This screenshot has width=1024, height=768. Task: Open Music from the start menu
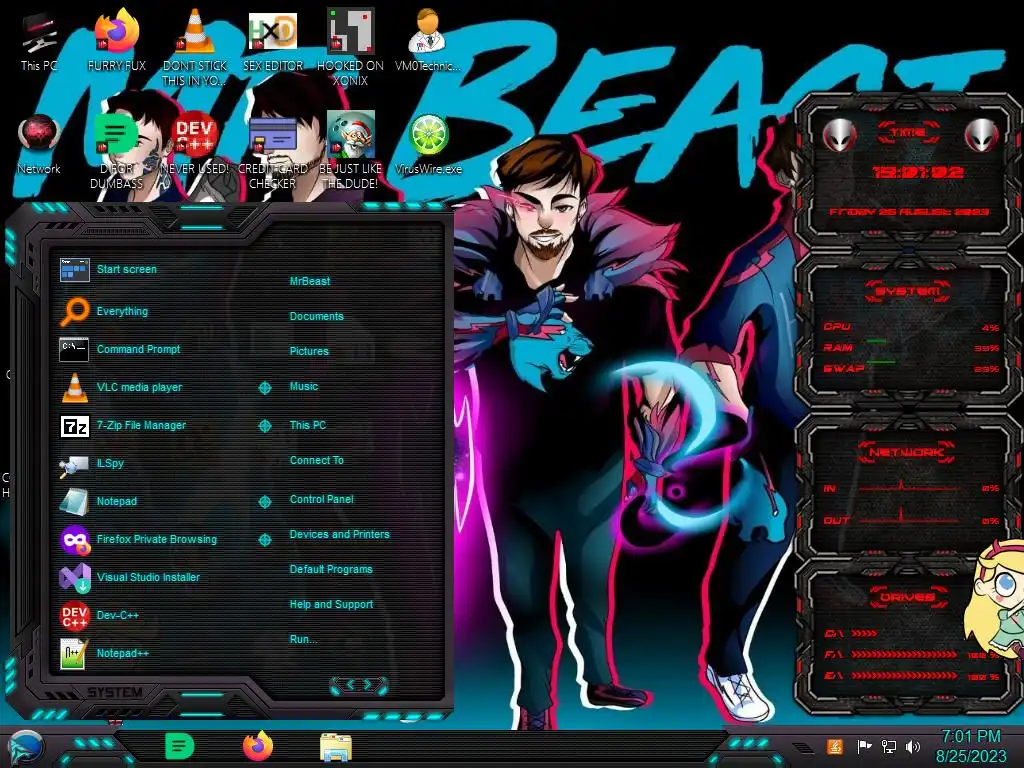click(304, 387)
